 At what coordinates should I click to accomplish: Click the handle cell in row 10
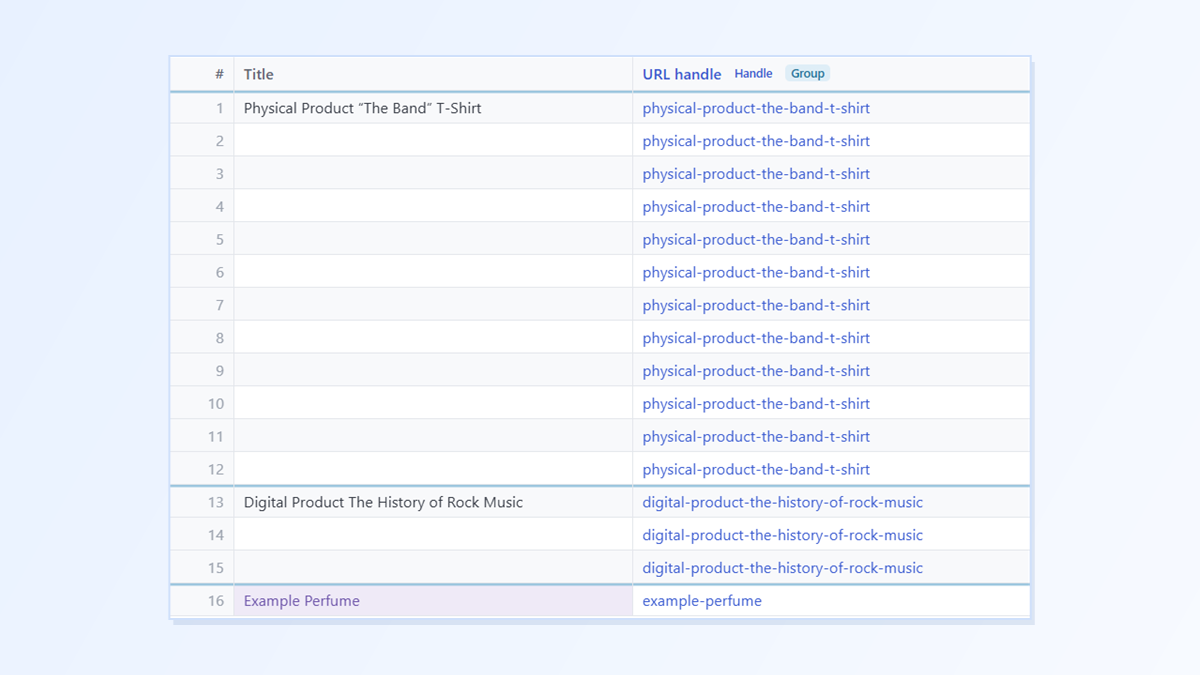(831, 404)
